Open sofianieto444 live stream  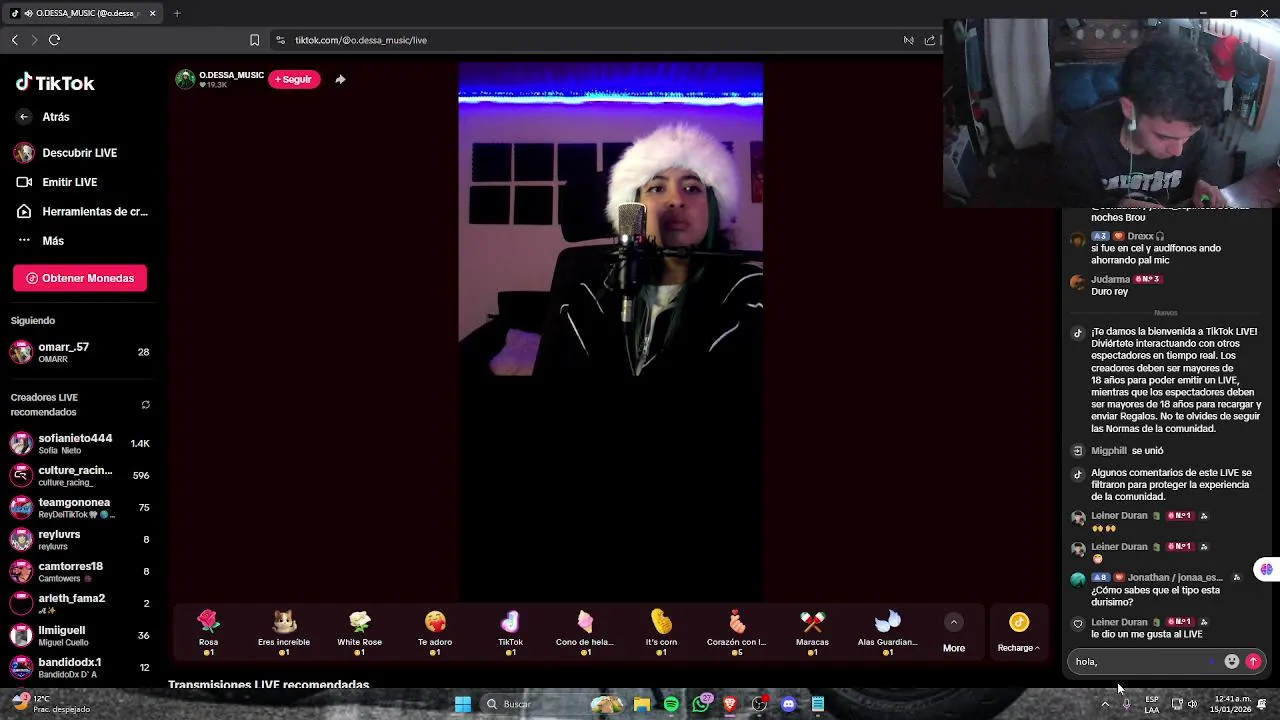click(80, 443)
